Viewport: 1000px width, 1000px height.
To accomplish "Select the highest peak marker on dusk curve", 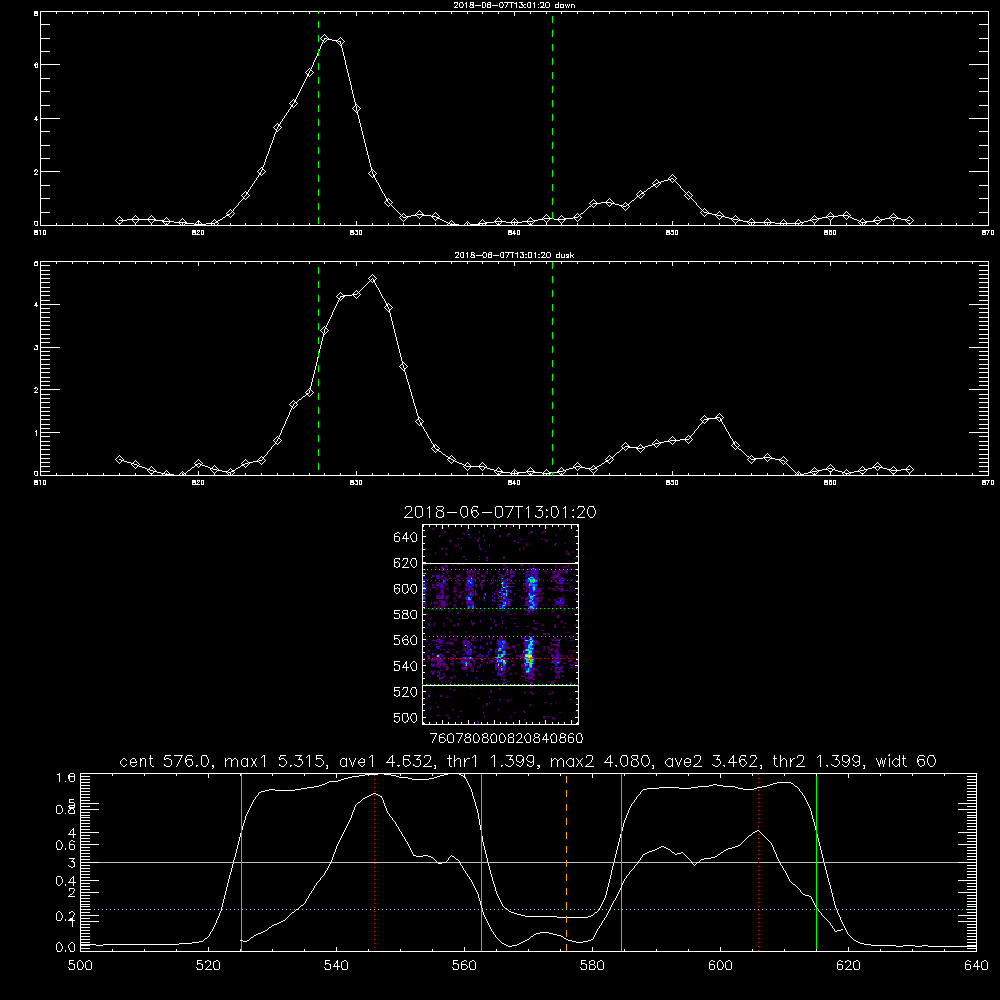I will click(x=372, y=279).
